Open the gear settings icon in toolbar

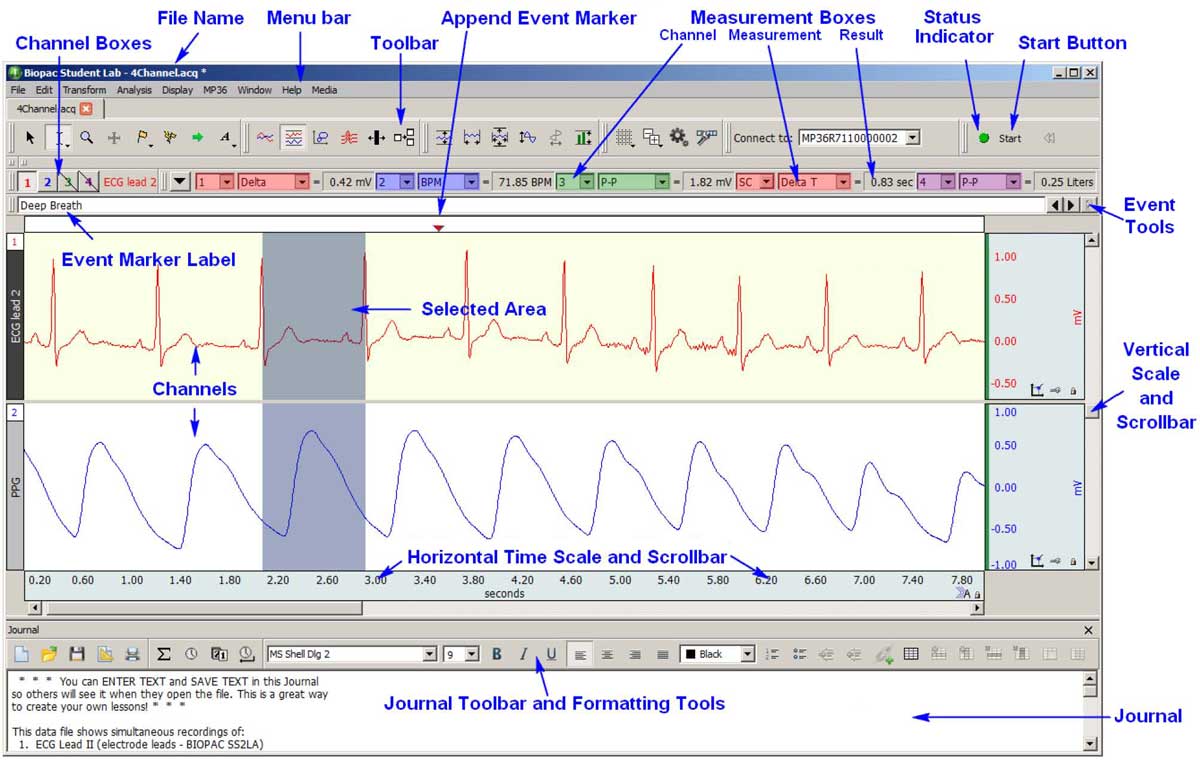pyautogui.click(x=679, y=138)
